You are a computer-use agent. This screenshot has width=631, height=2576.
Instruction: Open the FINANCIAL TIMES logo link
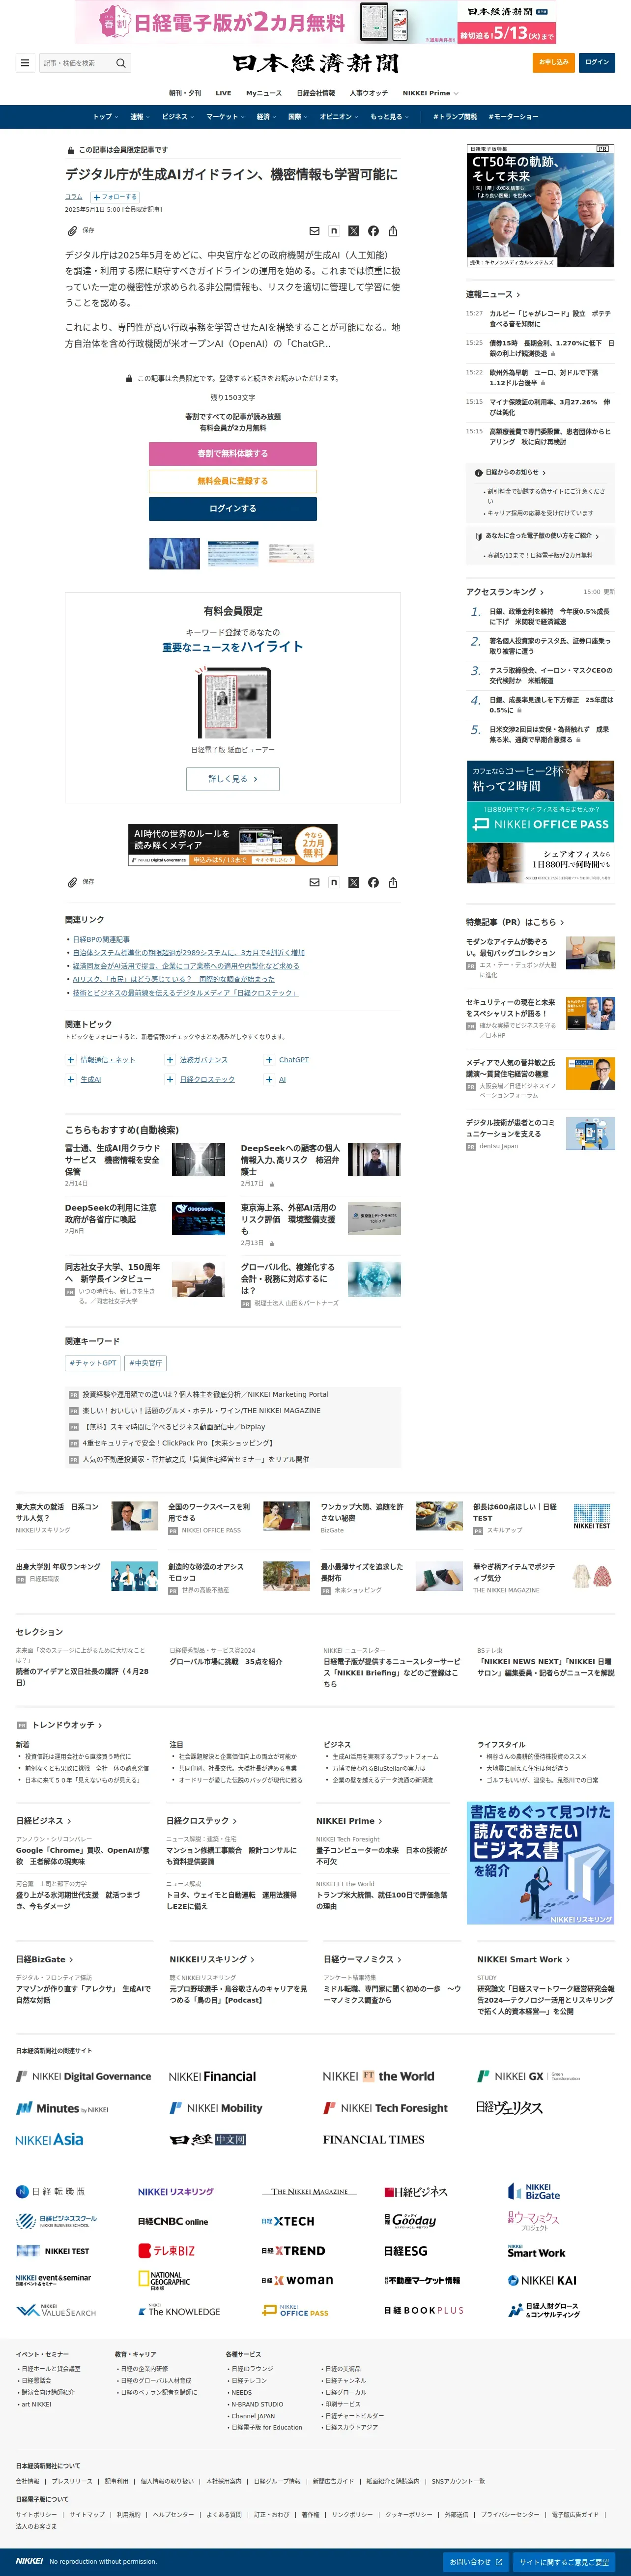tap(374, 2139)
